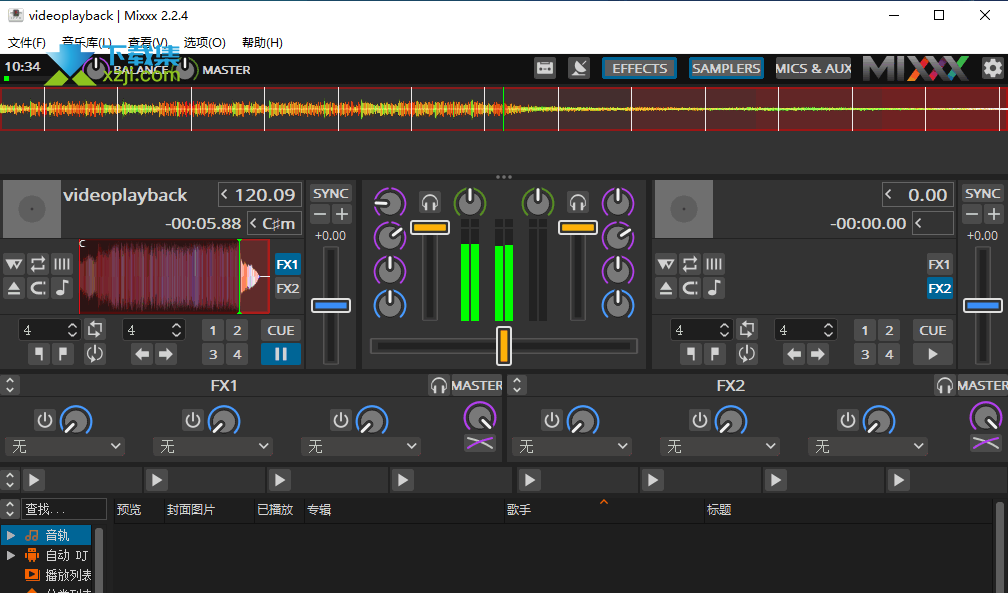Open second effect dropdown in FX1
Screen dimensions: 1008x593
coord(212,446)
